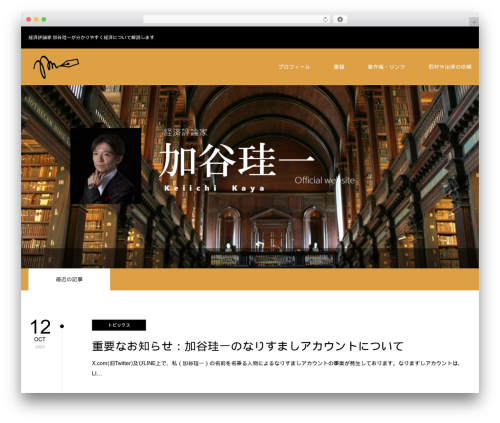Open the 取材や出演の依頼 menu item

(450, 67)
